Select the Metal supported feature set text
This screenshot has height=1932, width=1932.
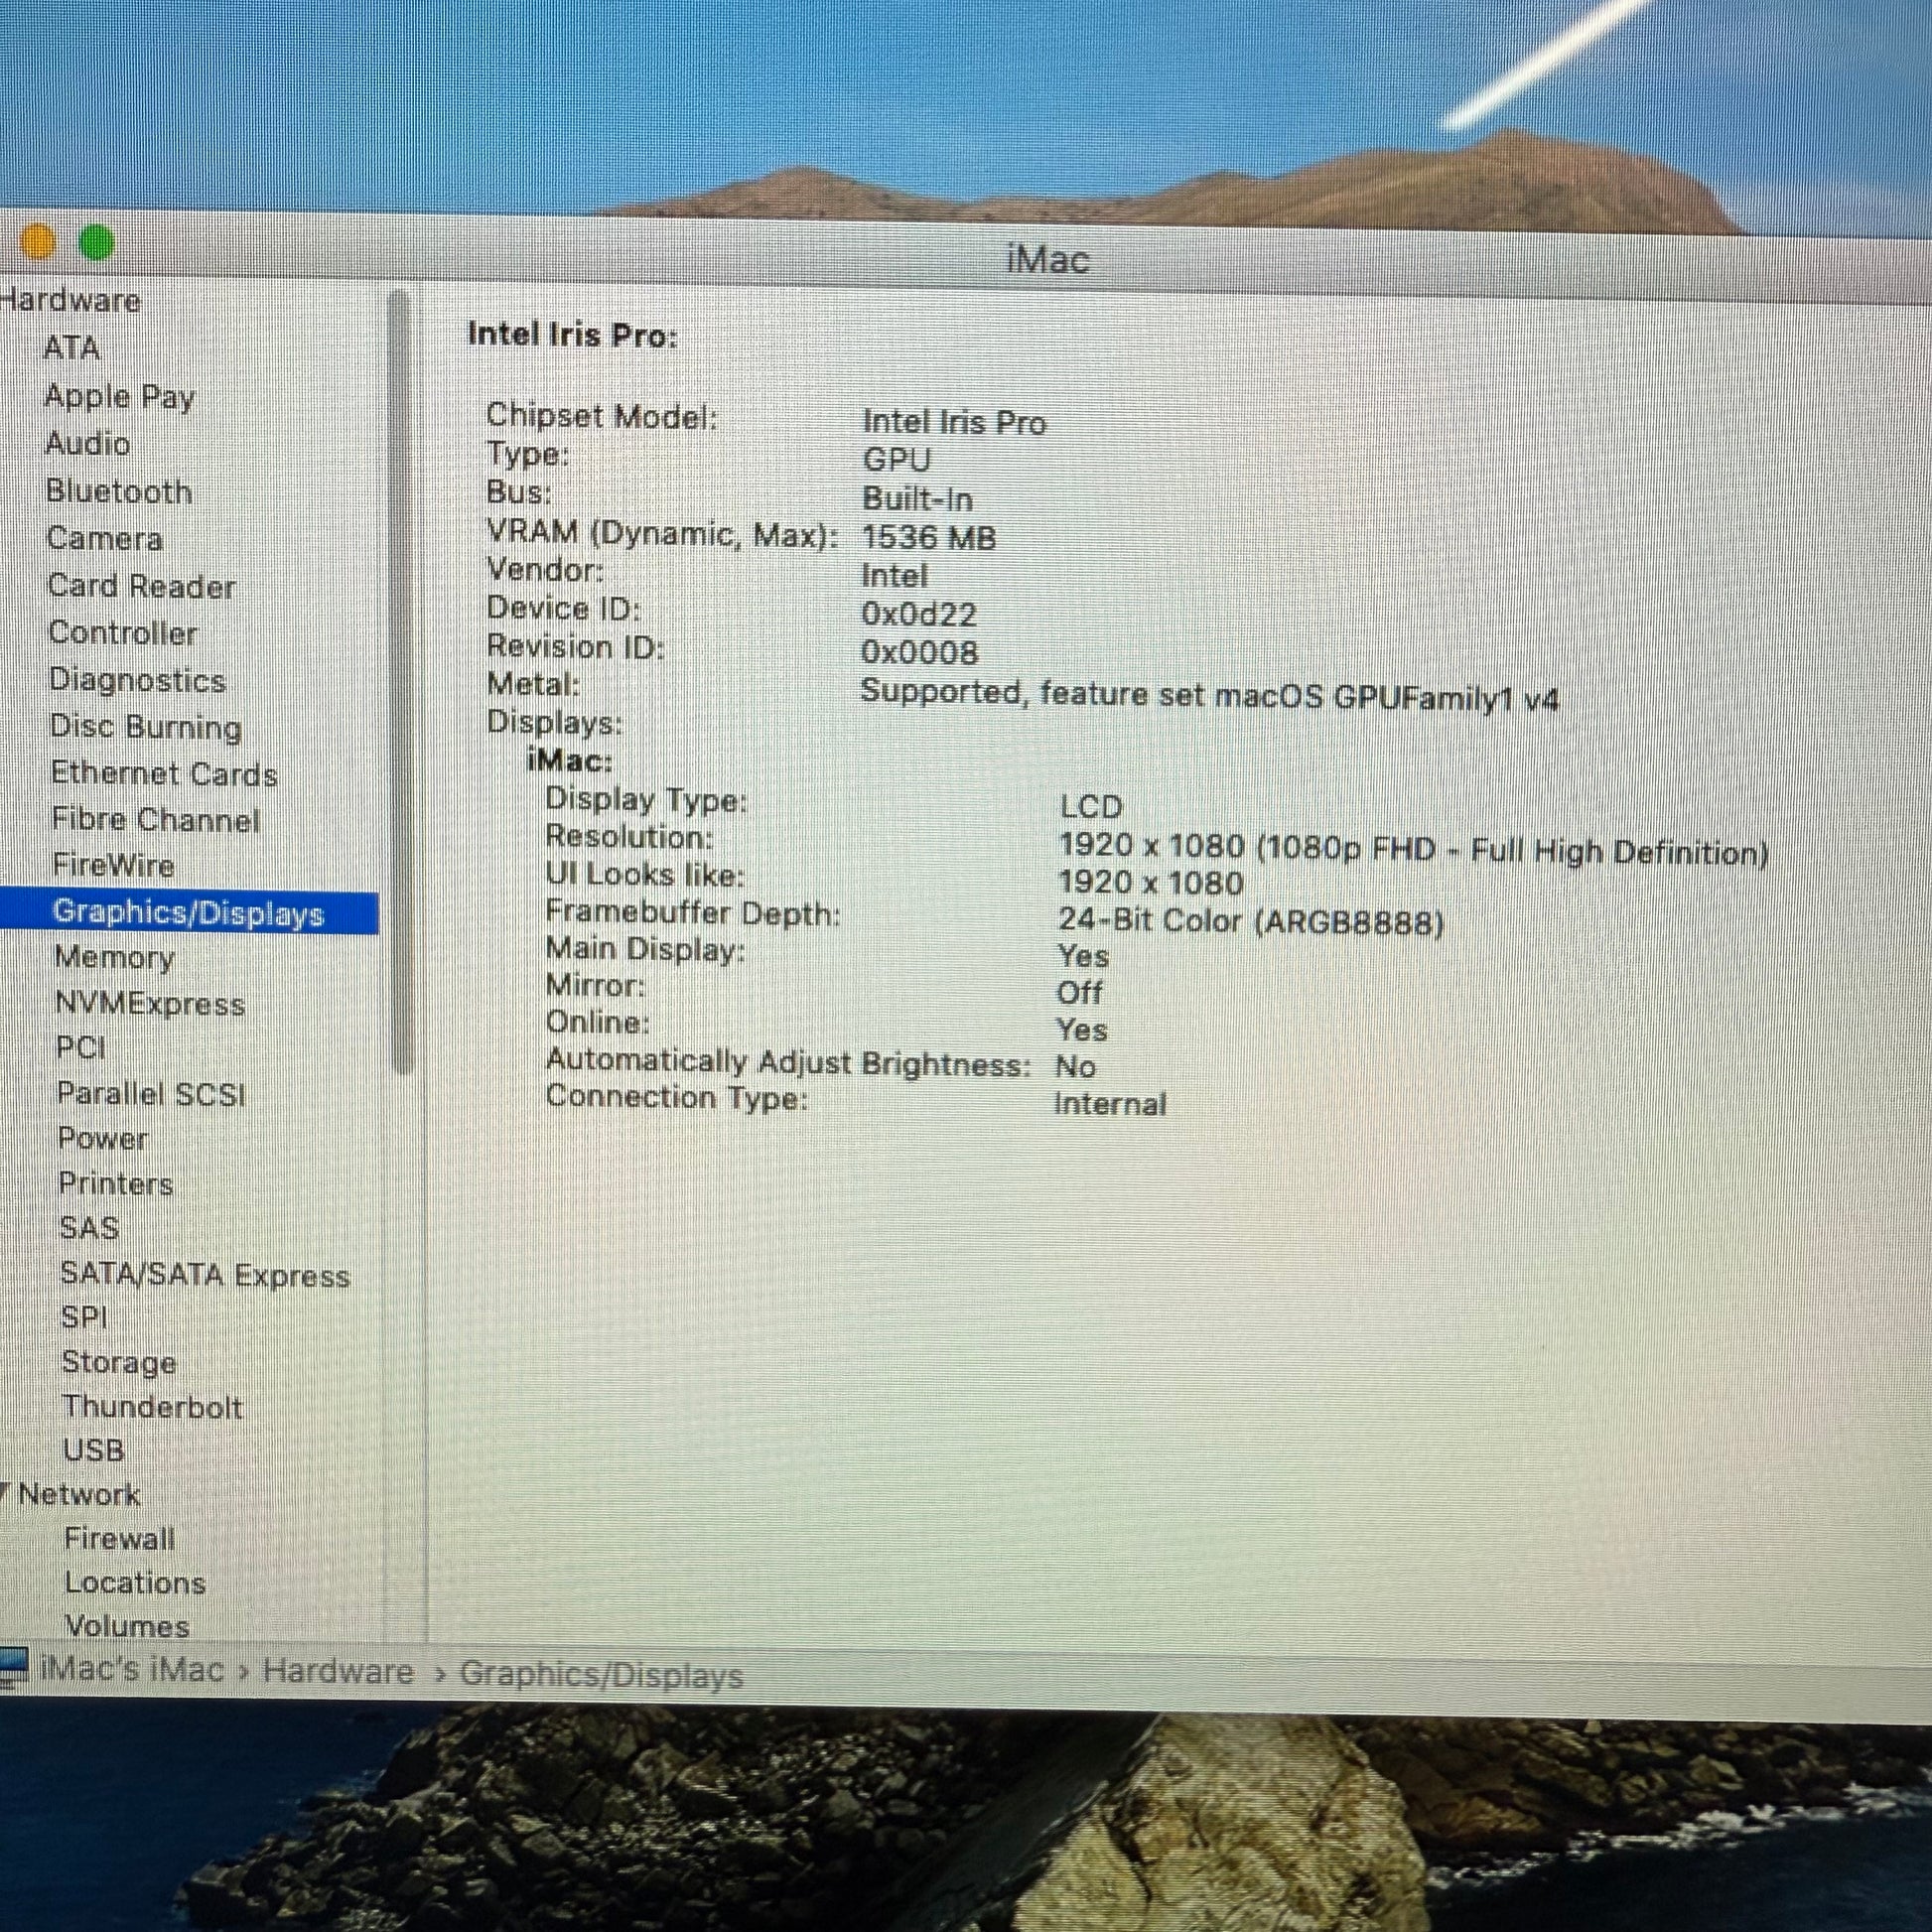[x=1209, y=695]
